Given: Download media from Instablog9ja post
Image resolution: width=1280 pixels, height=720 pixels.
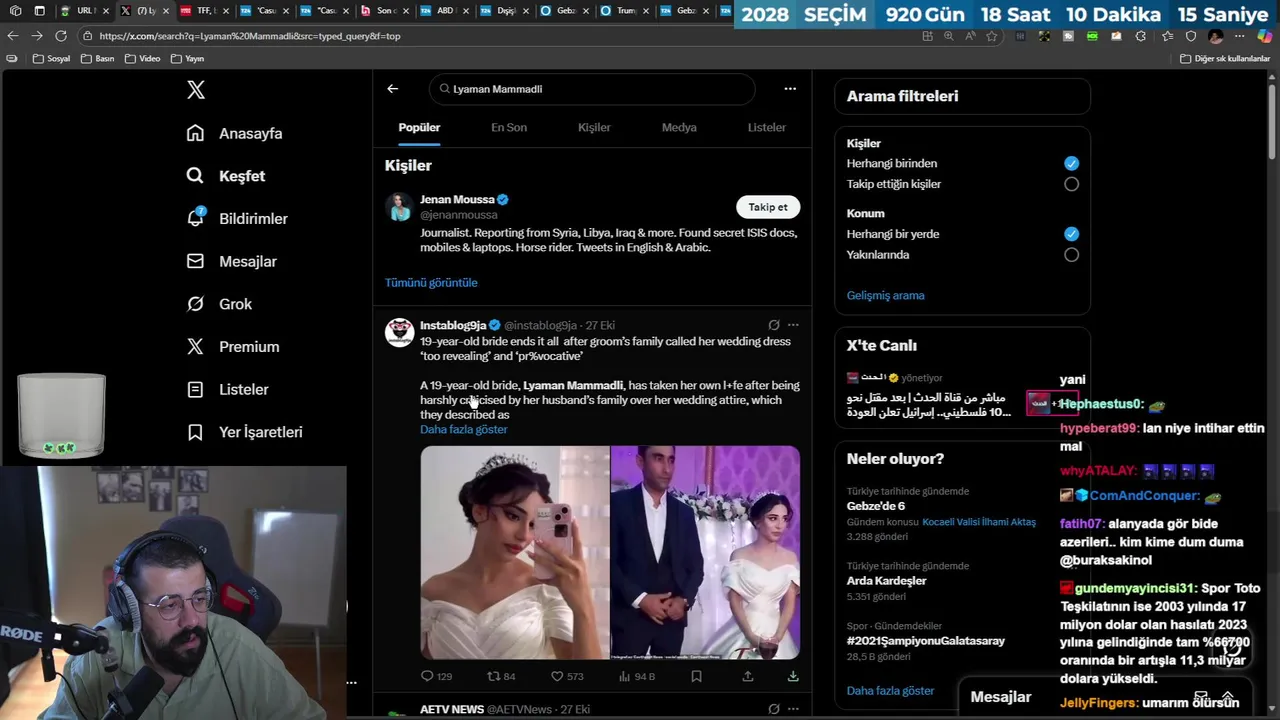Looking at the screenshot, I should pos(793,677).
